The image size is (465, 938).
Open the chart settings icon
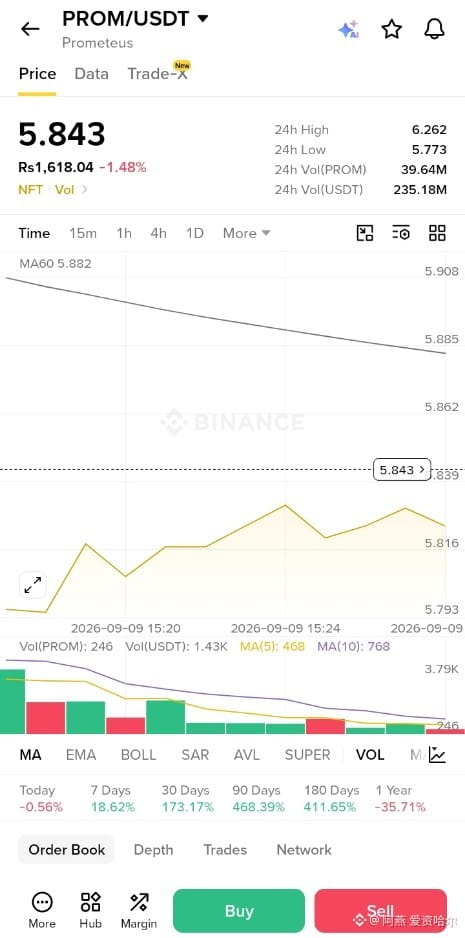[401, 233]
